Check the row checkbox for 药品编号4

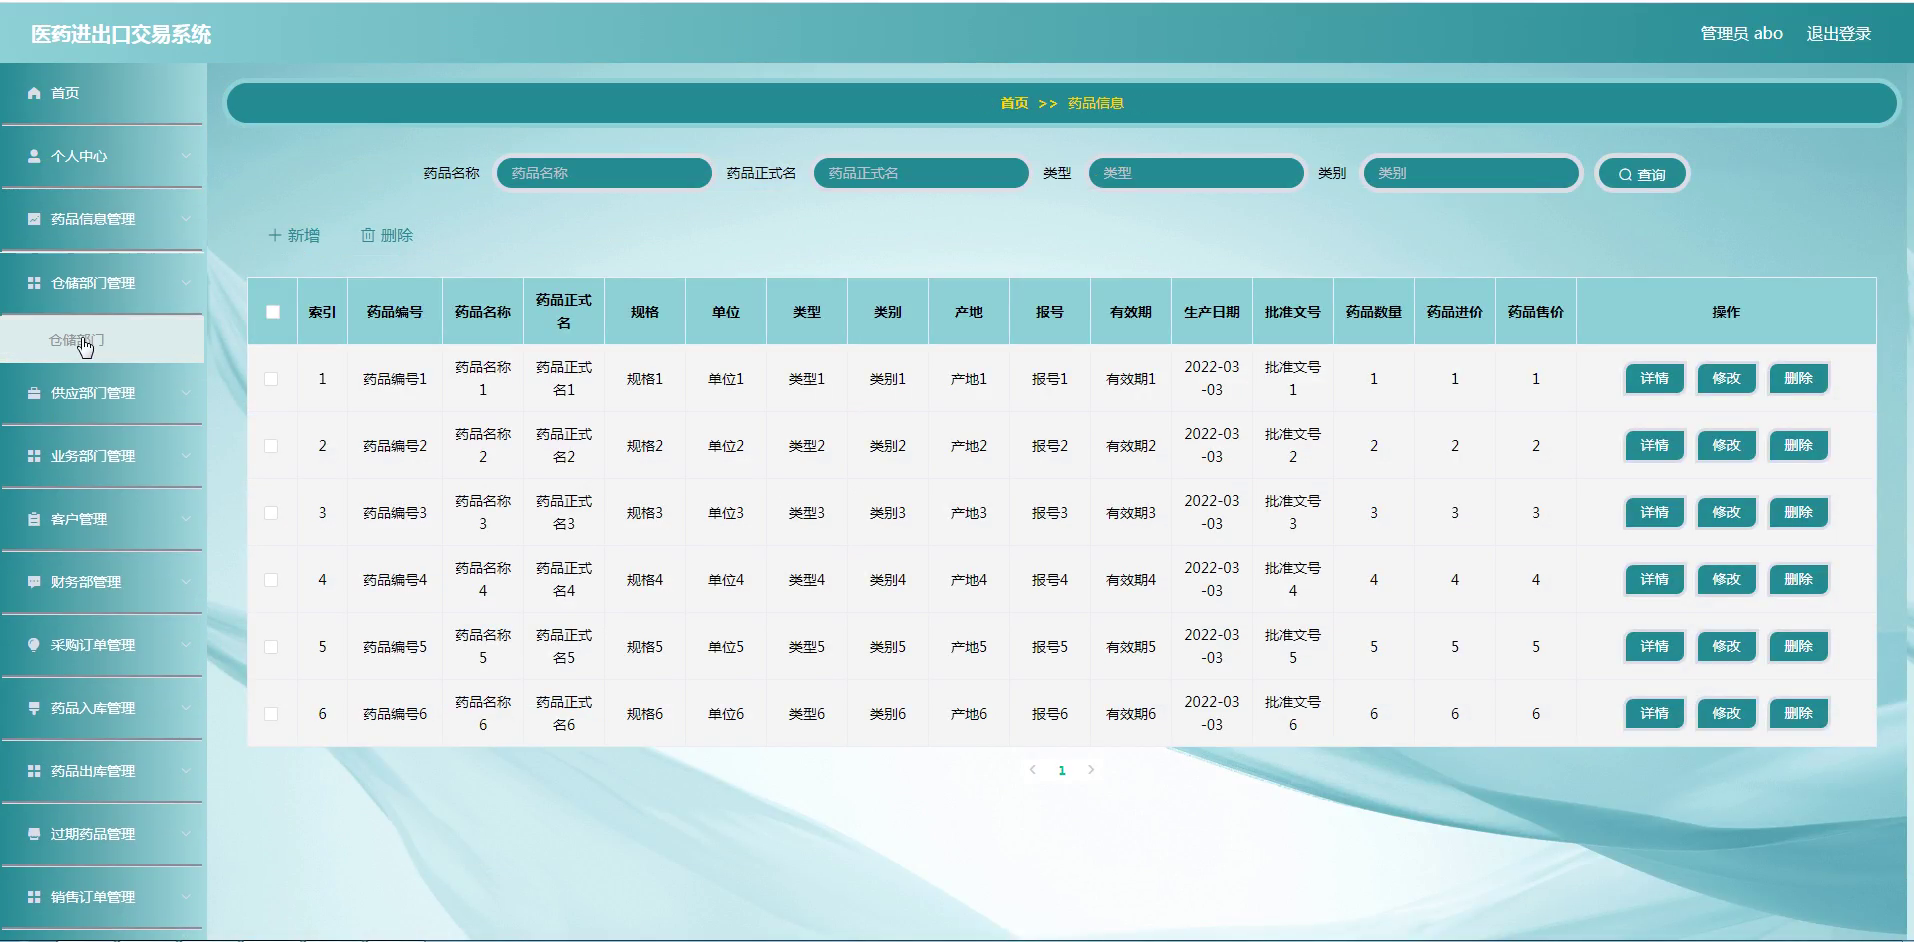tap(271, 580)
